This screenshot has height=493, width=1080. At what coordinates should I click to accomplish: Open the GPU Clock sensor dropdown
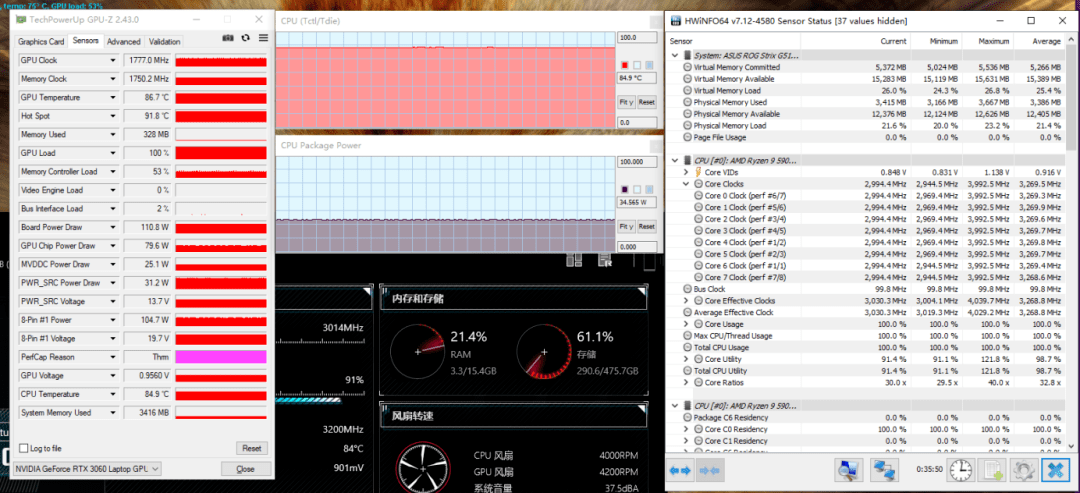(x=113, y=61)
